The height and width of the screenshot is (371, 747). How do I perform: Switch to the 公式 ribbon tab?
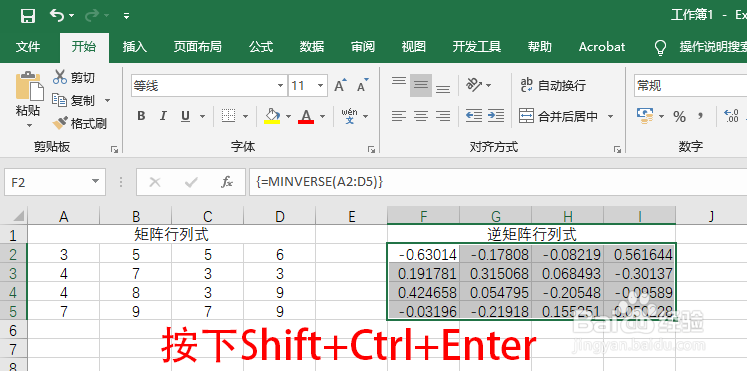pyautogui.click(x=261, y=46)
